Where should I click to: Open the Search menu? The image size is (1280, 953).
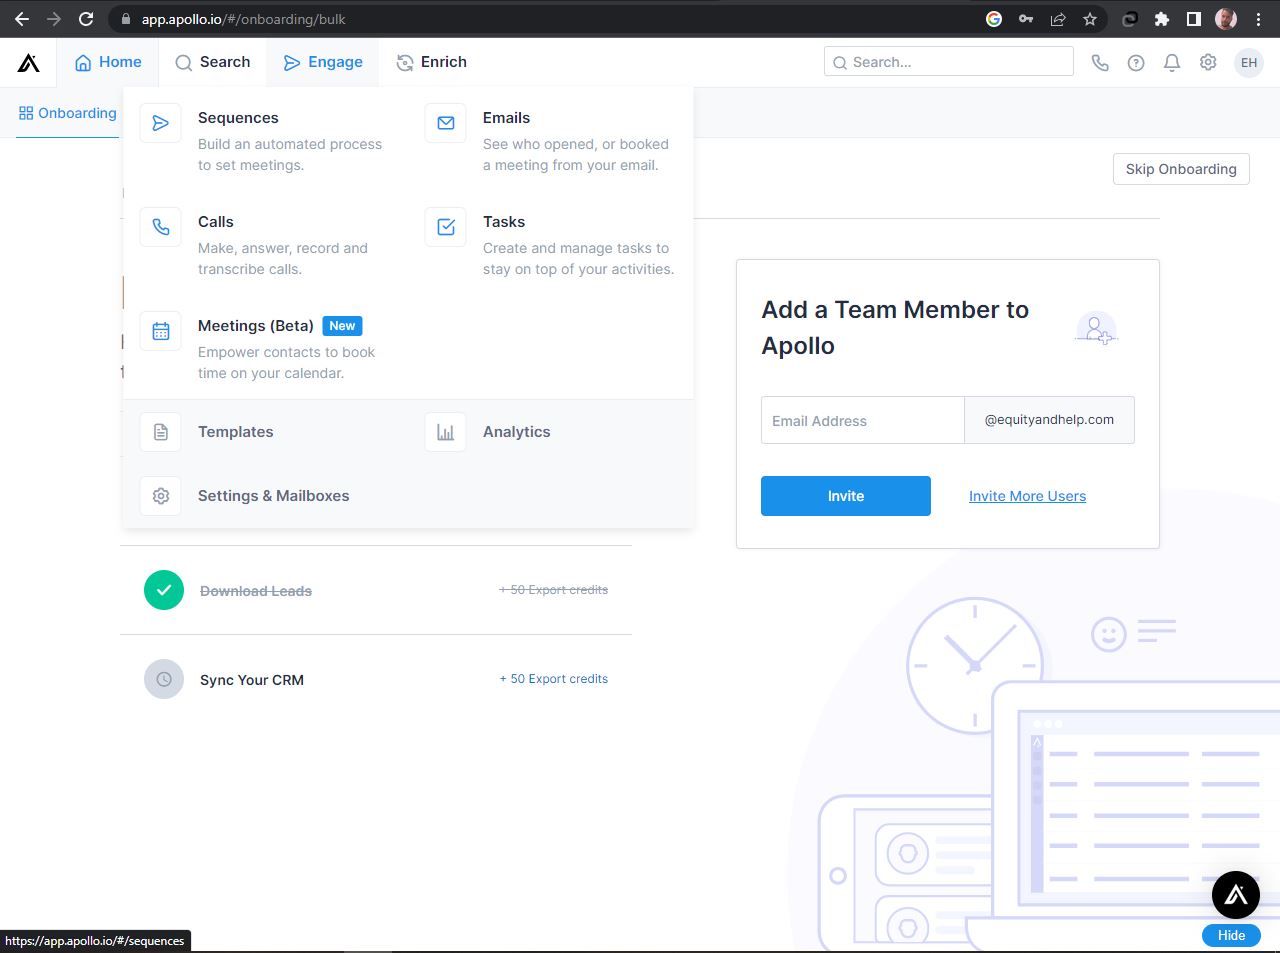click(212, 62)
